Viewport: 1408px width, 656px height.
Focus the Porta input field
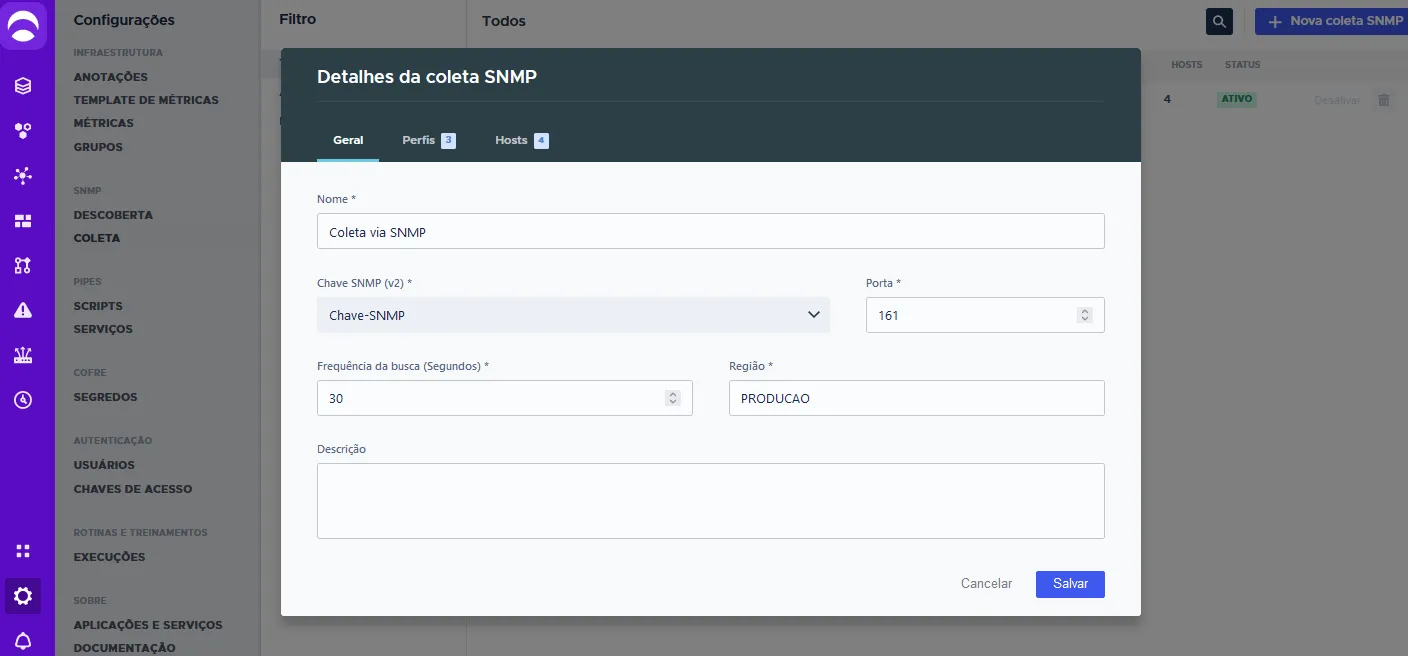click(985, 315)
